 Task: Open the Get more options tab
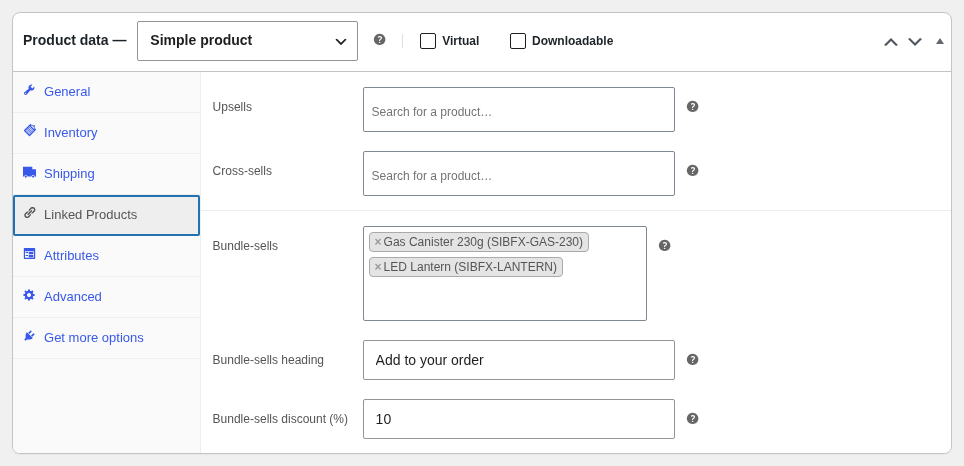point(106,338)
